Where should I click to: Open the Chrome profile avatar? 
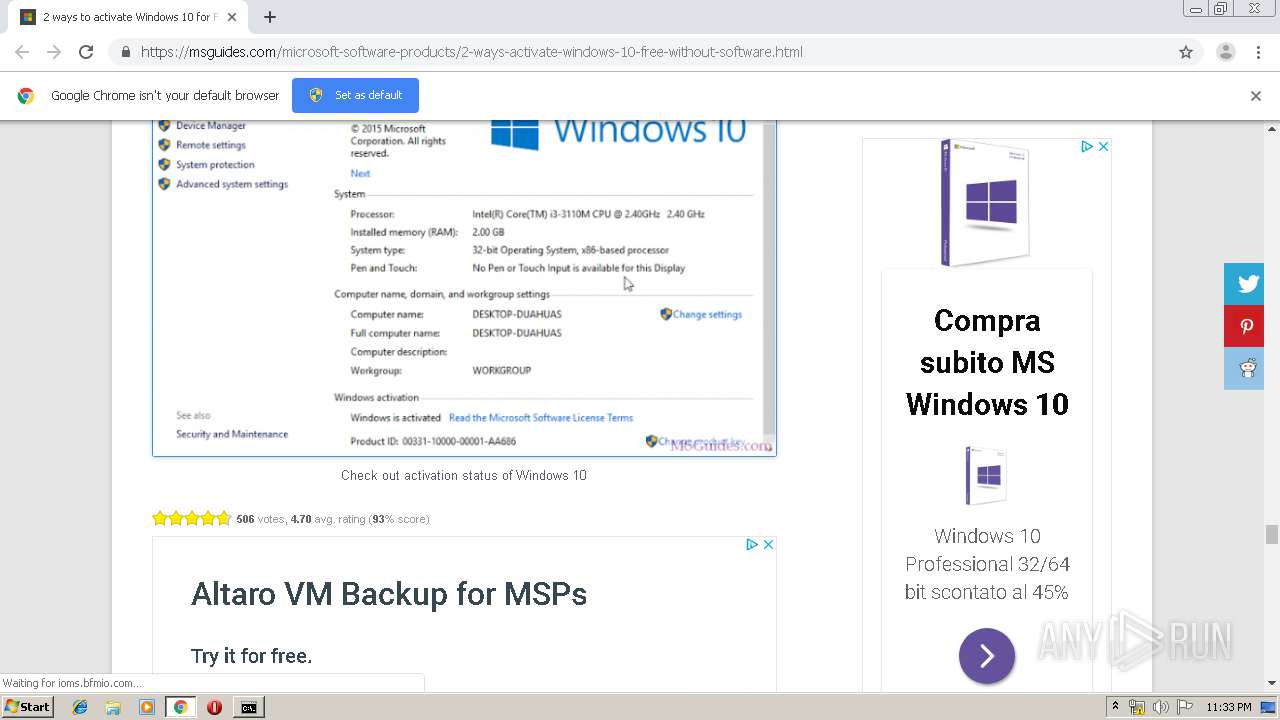pyautogui.click(x=1225, y=52)
